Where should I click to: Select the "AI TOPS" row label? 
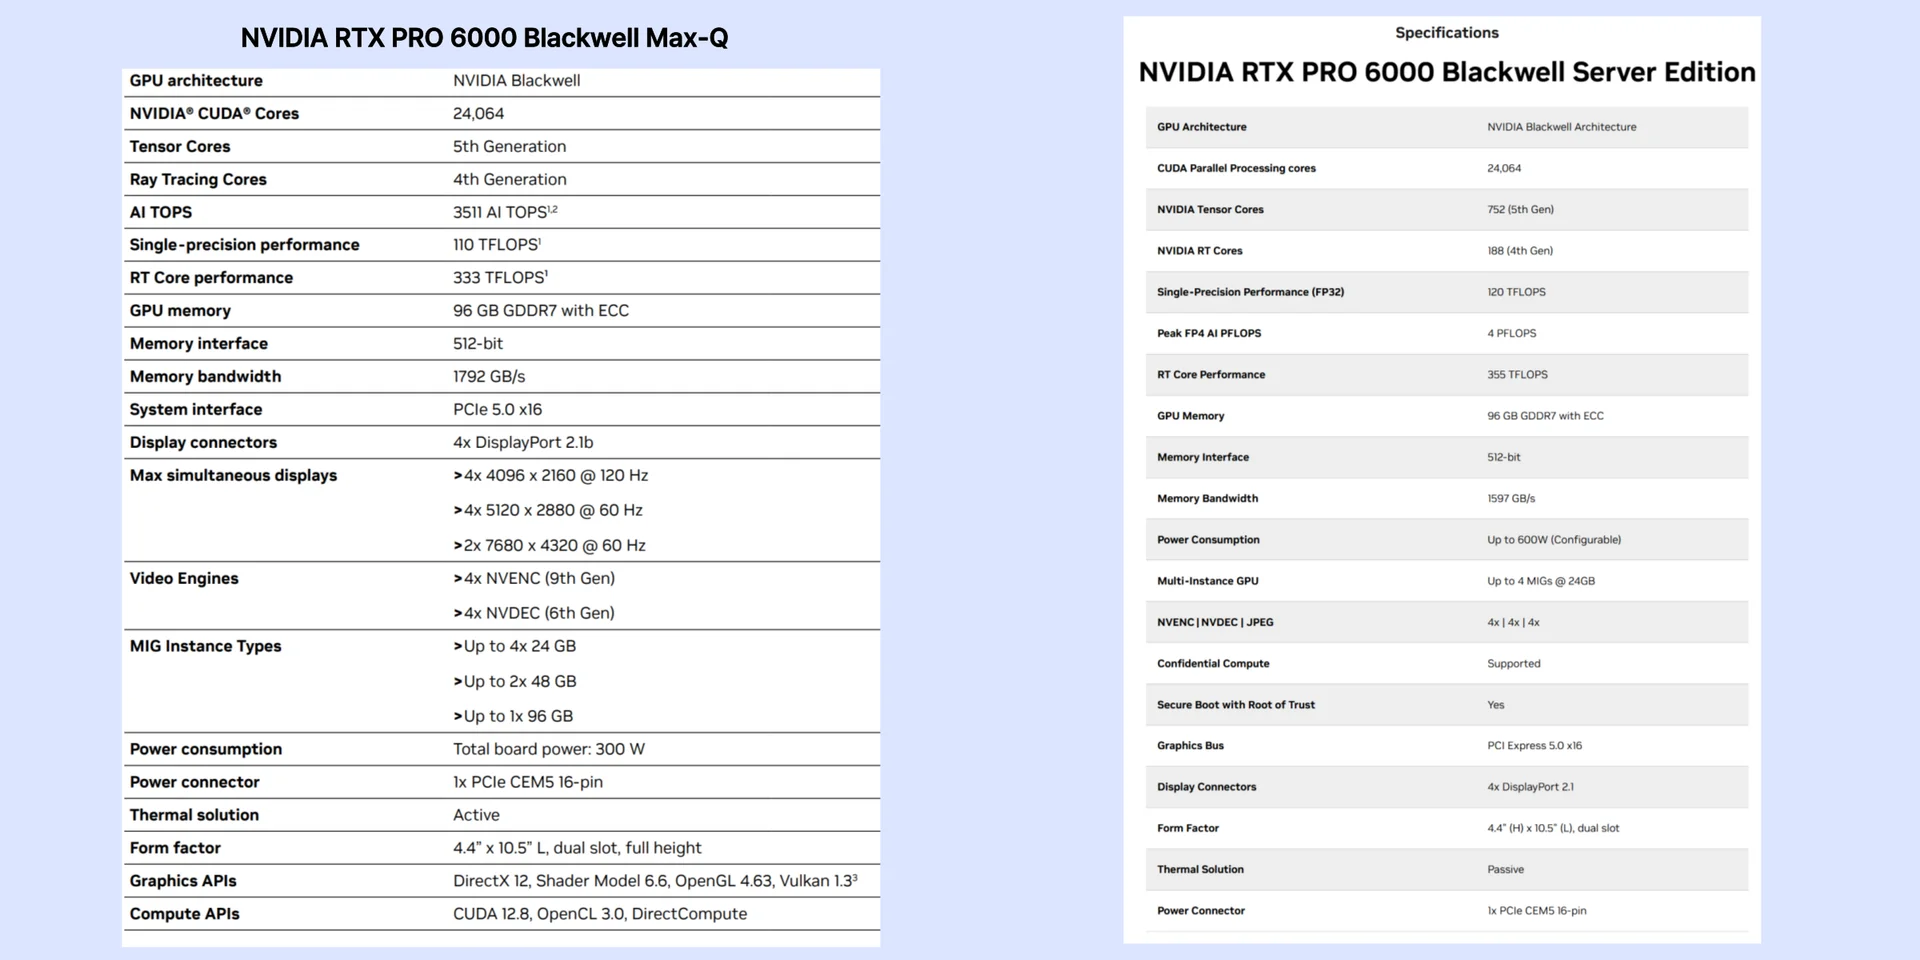(x=161, y=212)
